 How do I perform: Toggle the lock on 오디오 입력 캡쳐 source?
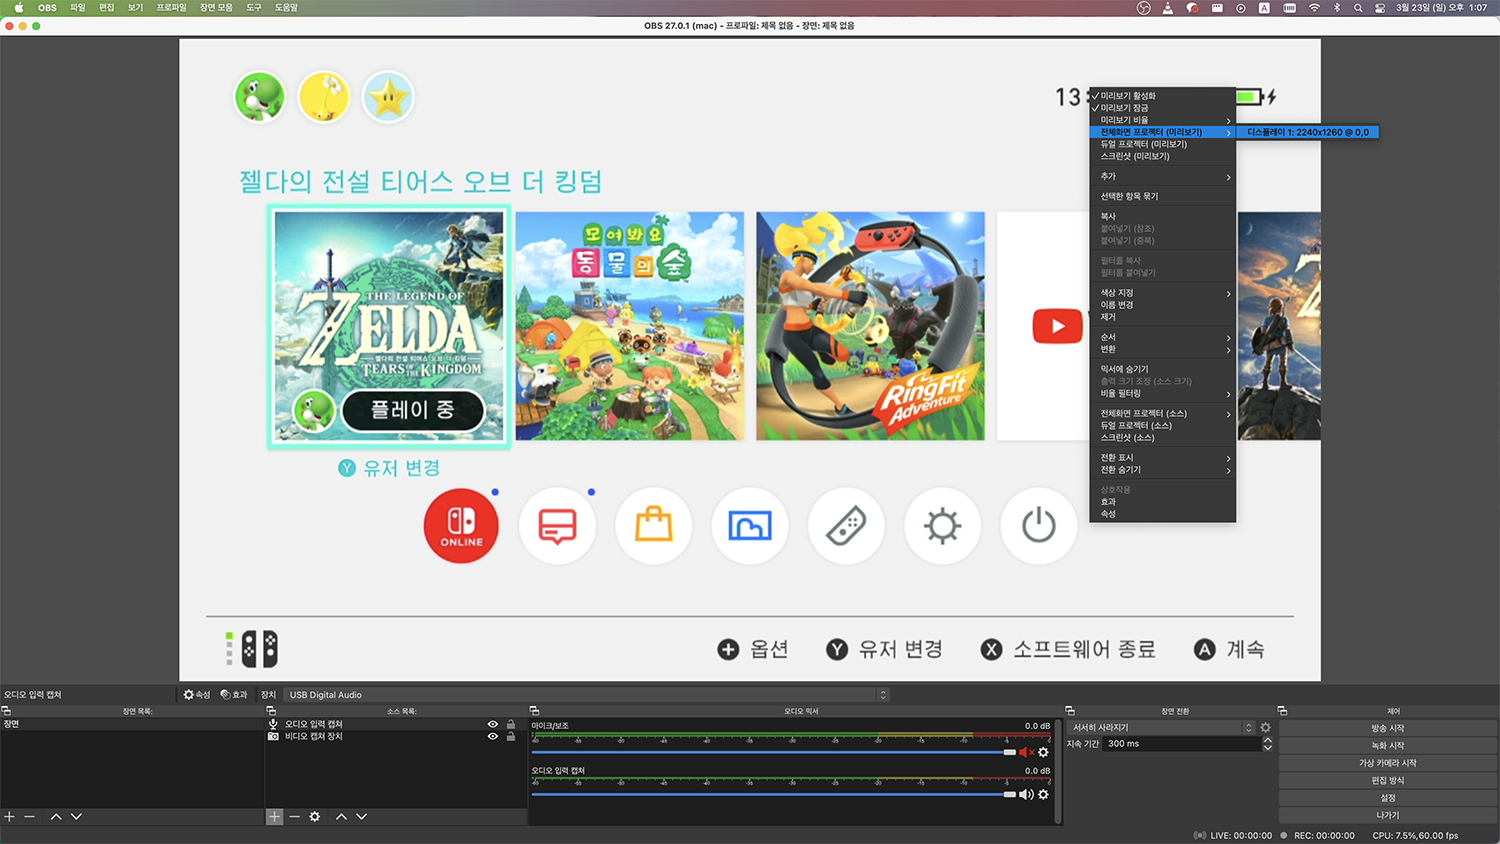pyautogui.click(x=511, y=724)
